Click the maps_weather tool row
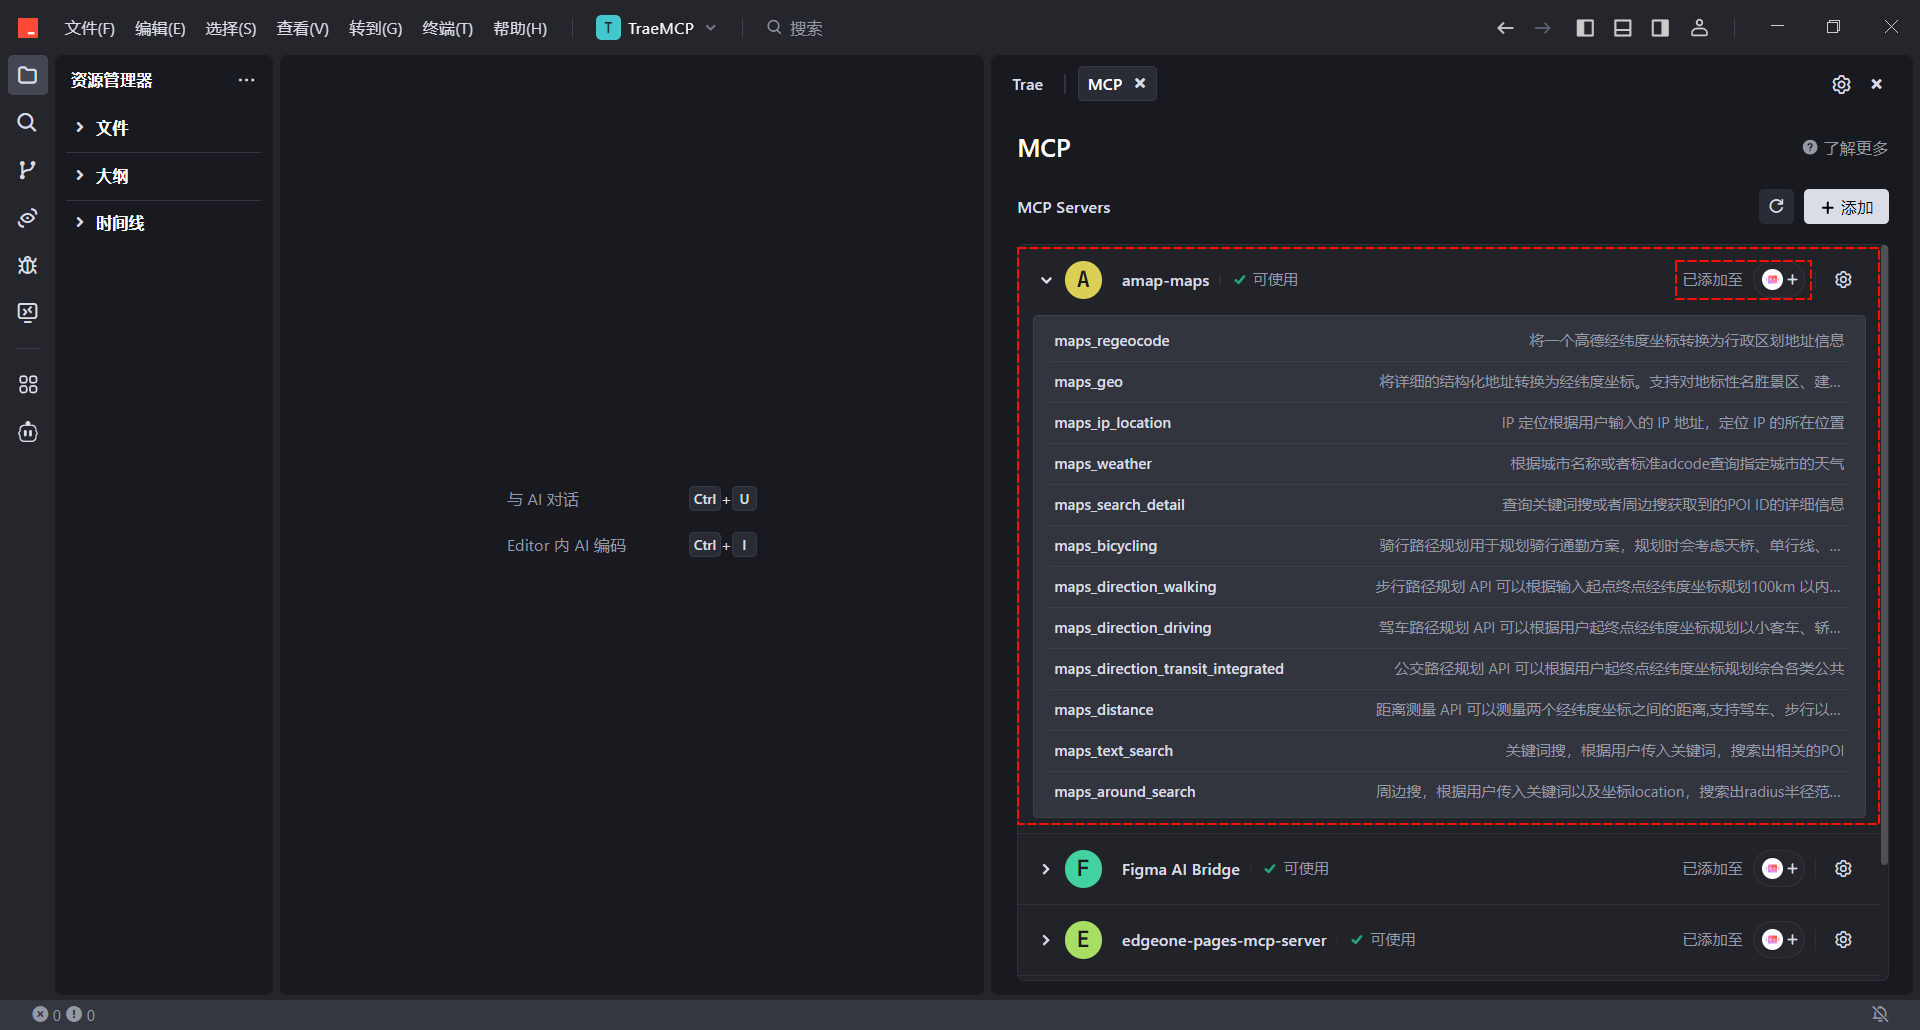 click(x=1449, y=464)
